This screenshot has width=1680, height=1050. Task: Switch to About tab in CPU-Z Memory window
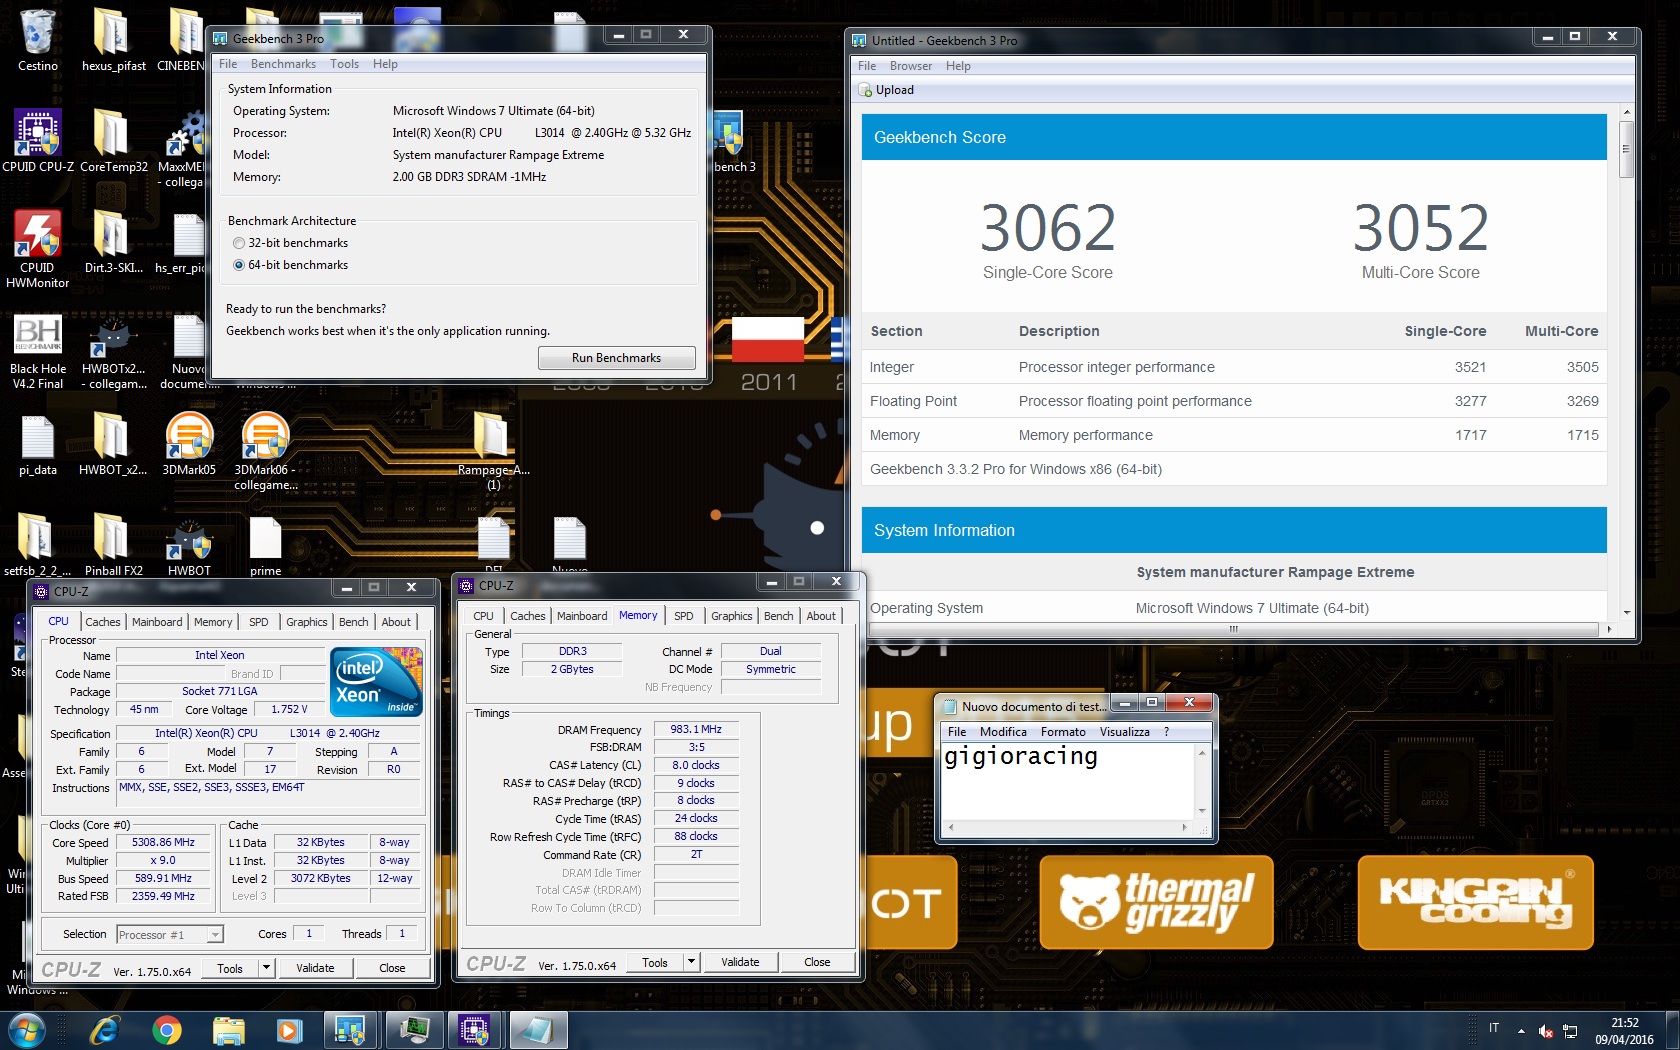(821, 616)
